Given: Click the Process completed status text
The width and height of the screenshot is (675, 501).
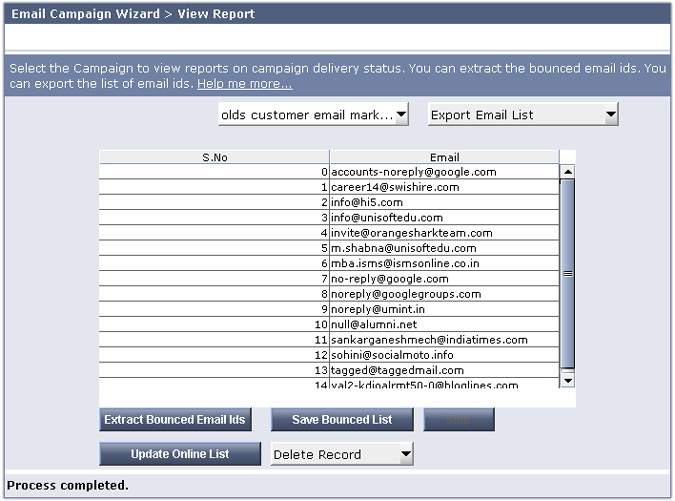Looking at the screenshot, I should 68,486.
